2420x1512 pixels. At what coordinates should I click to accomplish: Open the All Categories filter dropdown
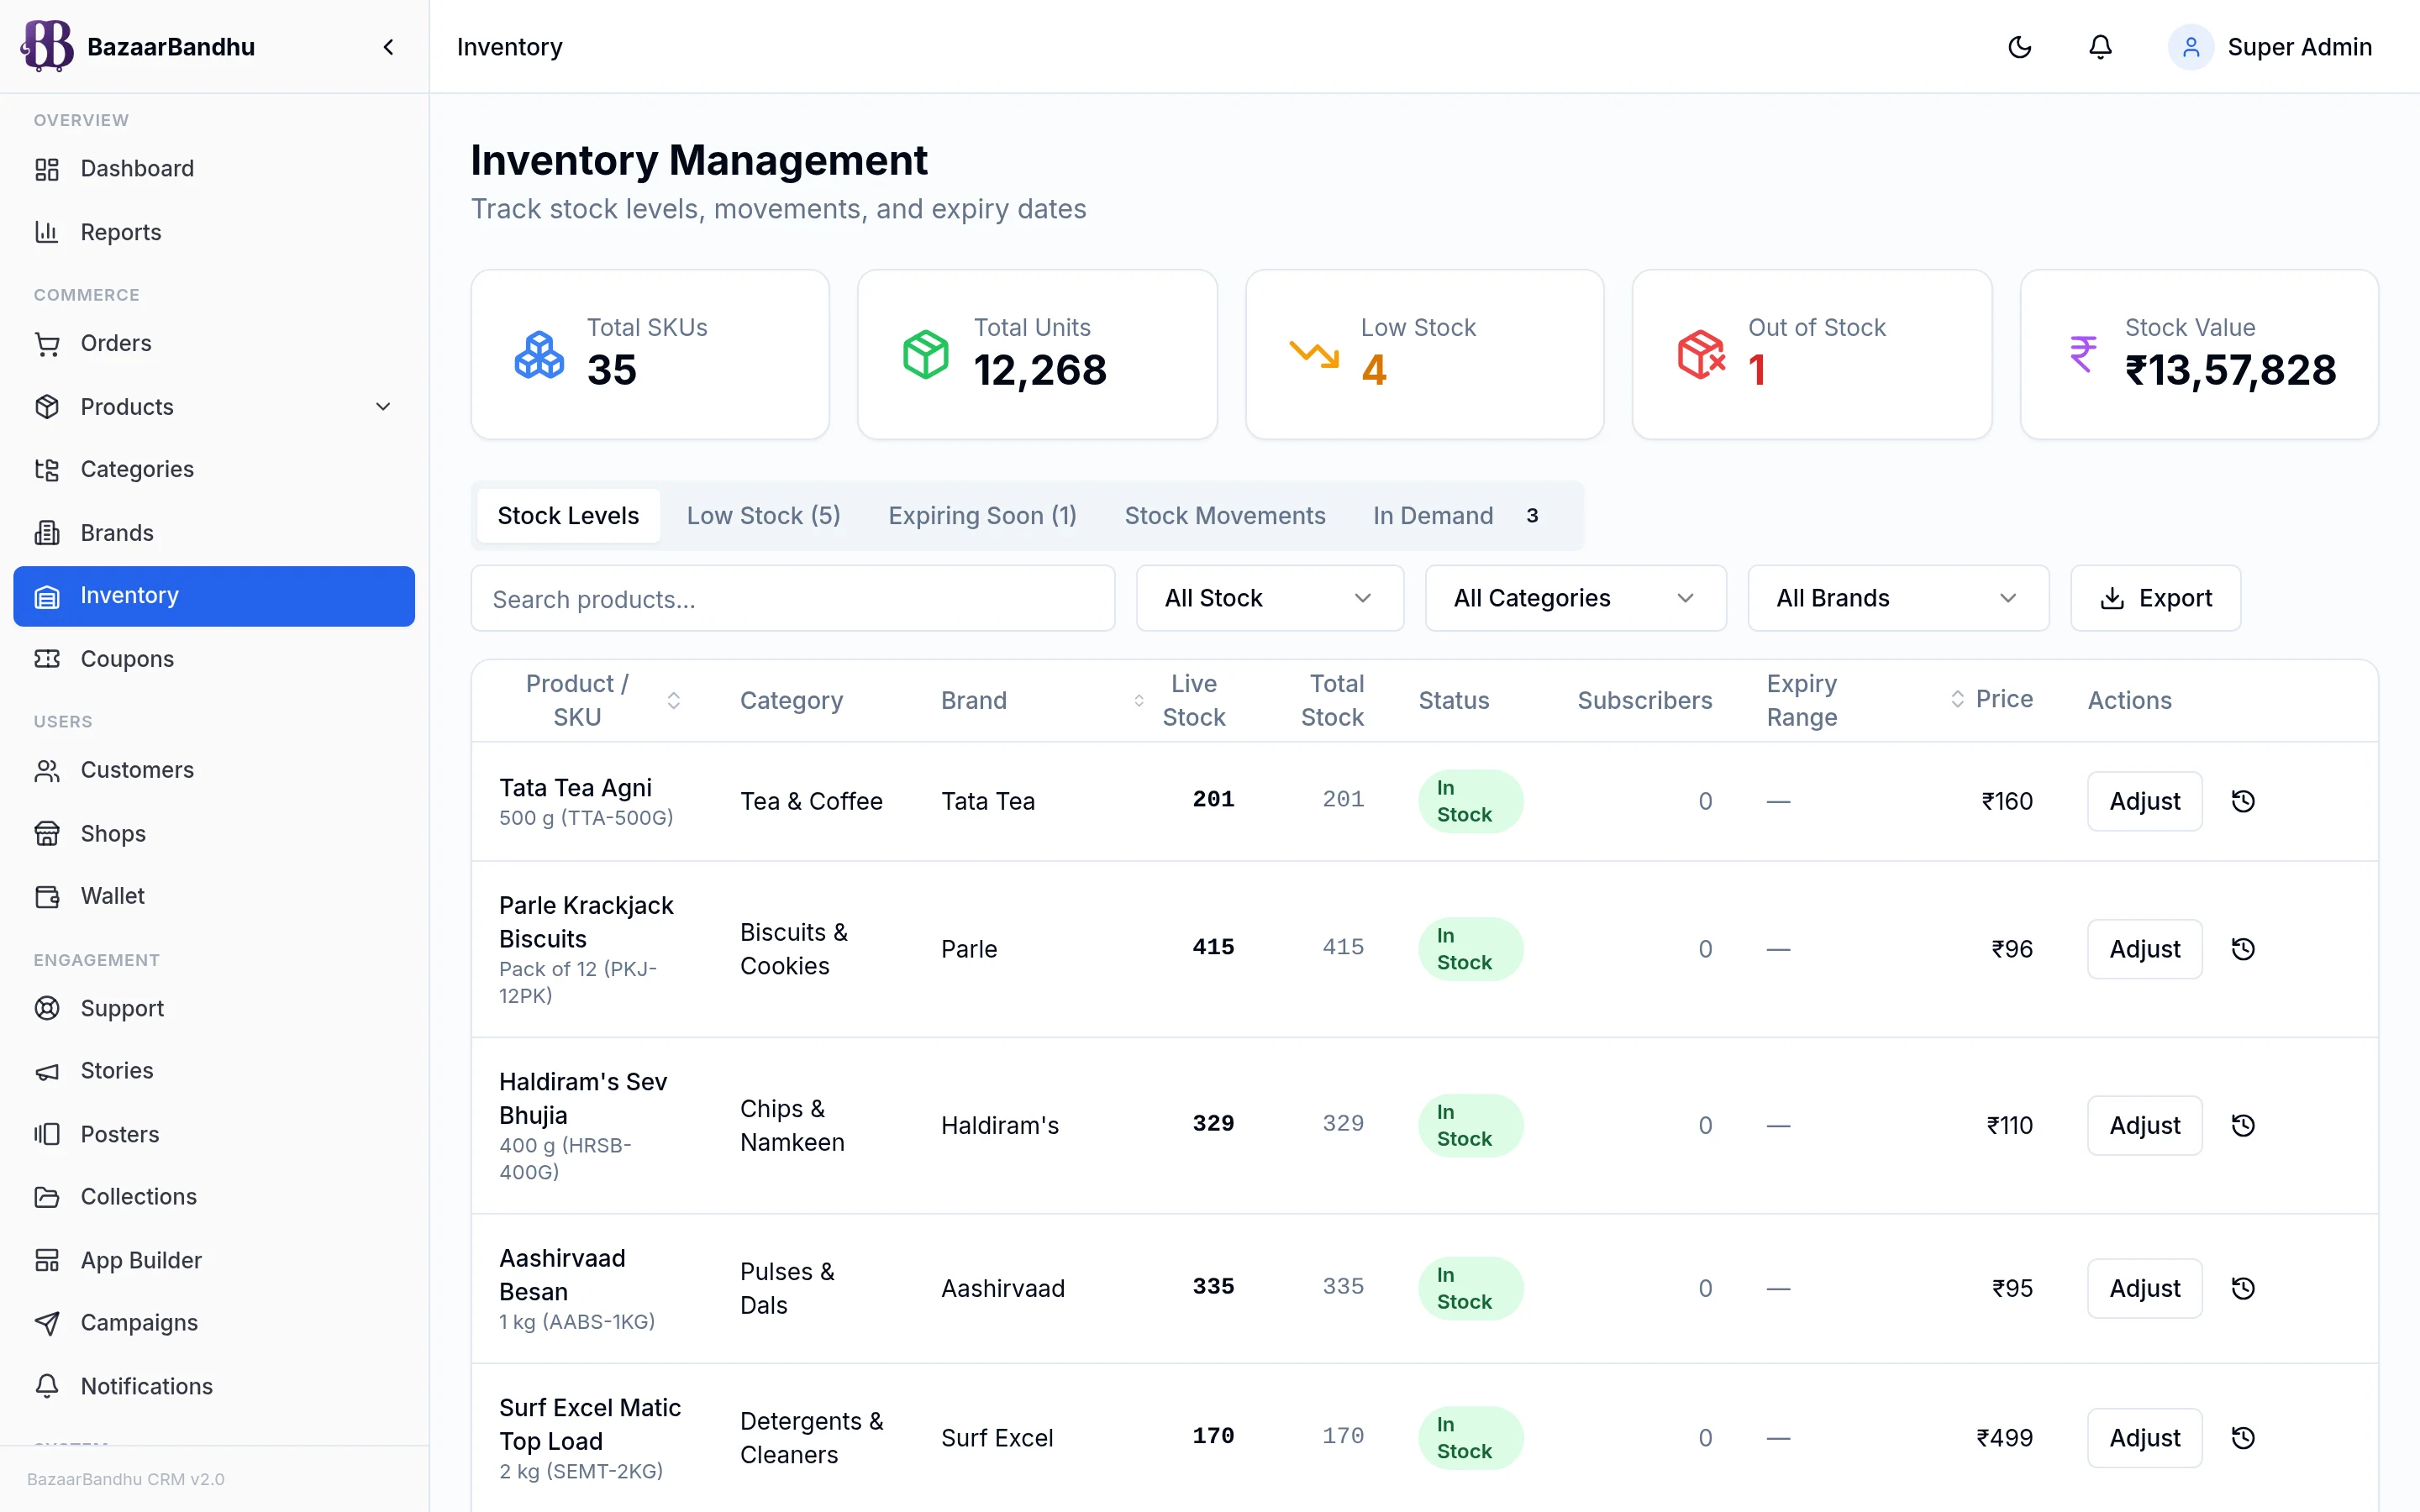pyautogui.click(x=1575, y=598)
